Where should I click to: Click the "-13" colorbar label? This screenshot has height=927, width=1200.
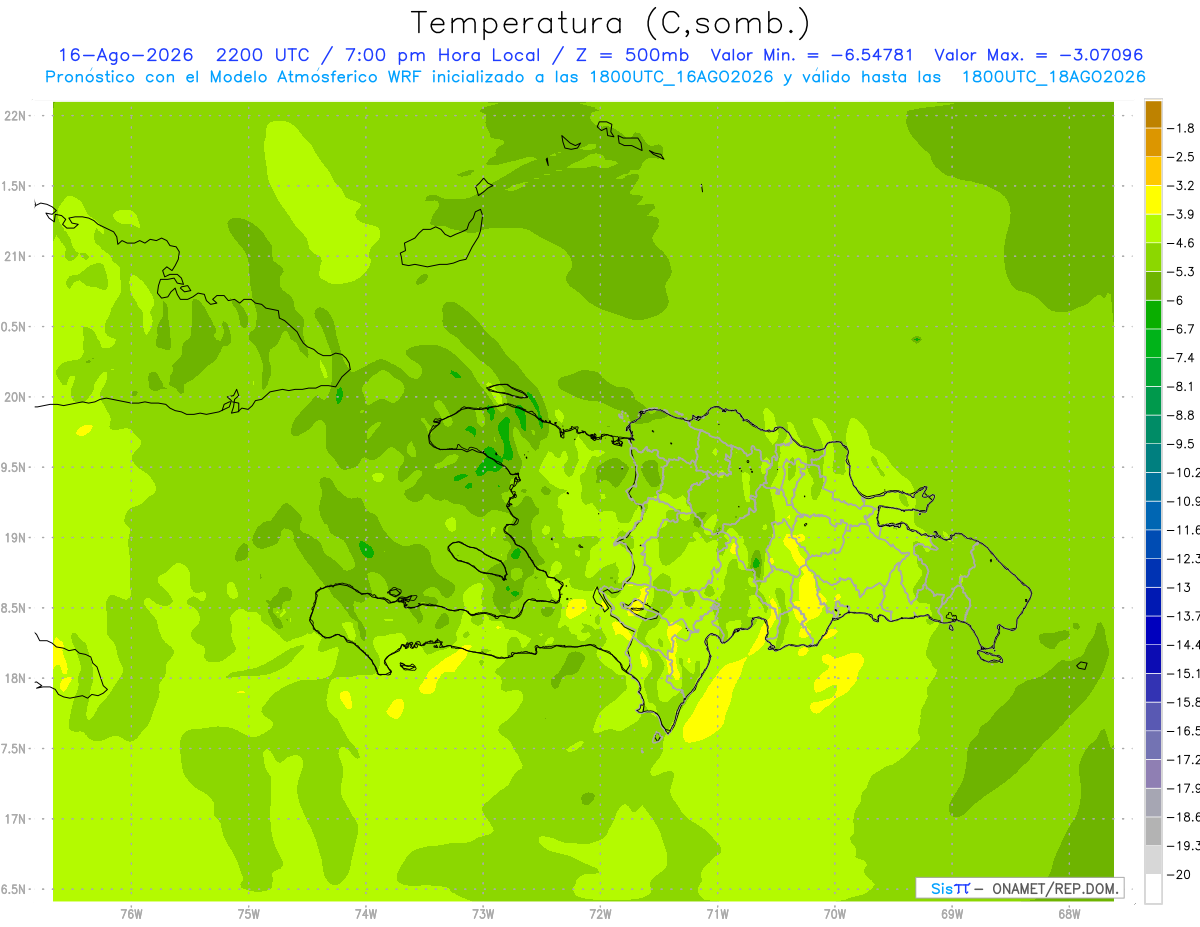1181,587
